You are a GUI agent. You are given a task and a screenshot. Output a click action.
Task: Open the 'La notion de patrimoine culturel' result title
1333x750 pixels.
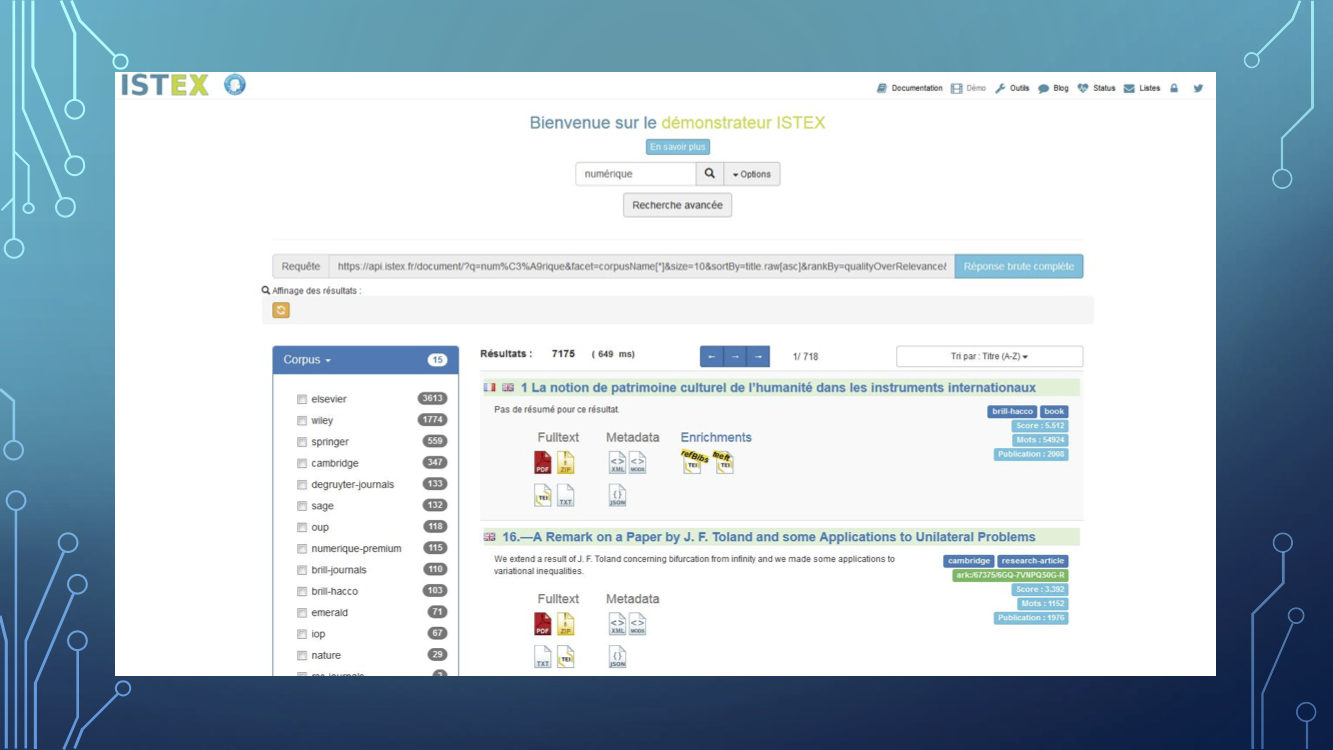(x=778, y=388)
